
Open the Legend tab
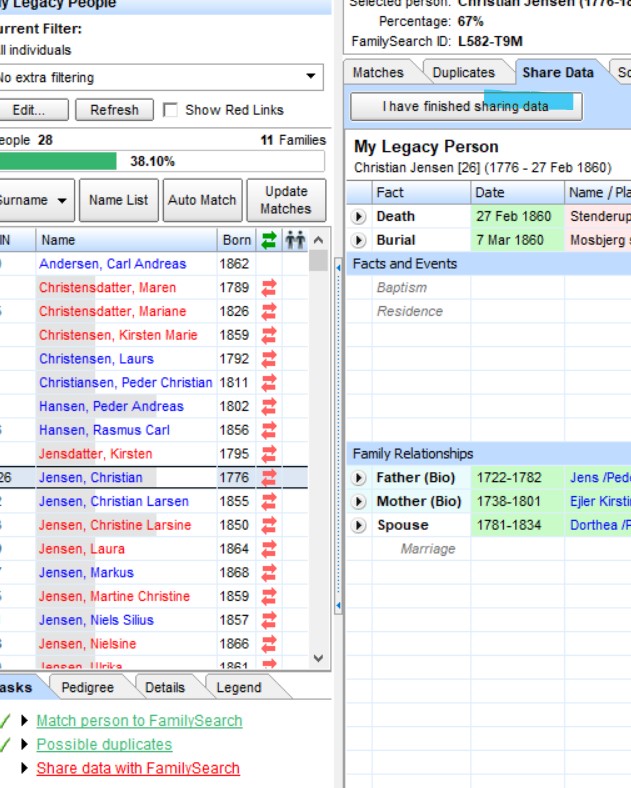click(x=239, y=687)
